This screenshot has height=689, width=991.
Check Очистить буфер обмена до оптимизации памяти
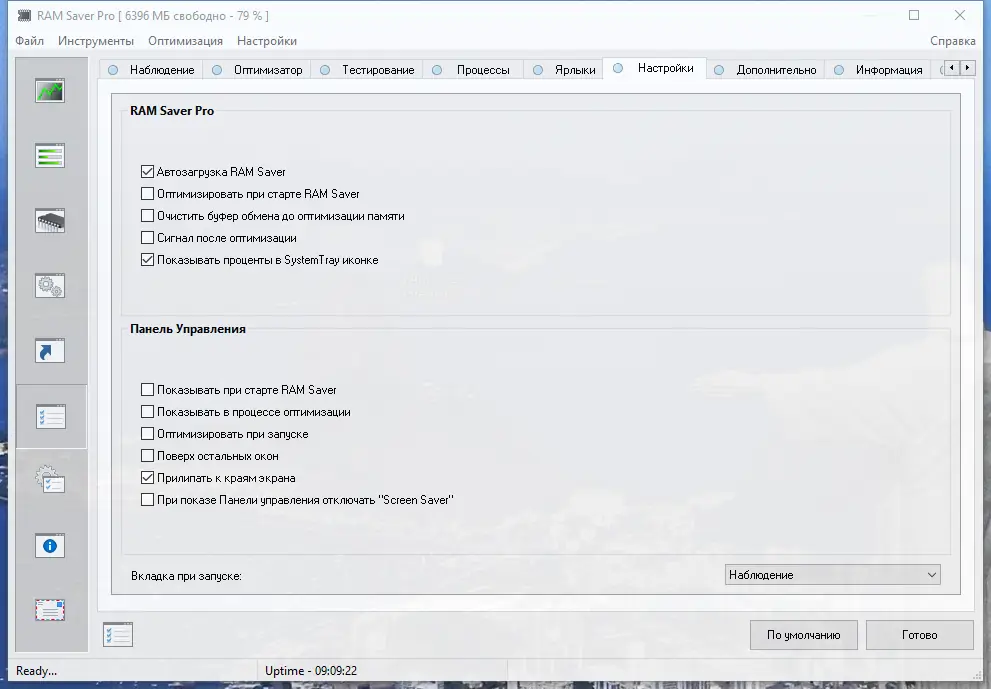click(147, 216)
